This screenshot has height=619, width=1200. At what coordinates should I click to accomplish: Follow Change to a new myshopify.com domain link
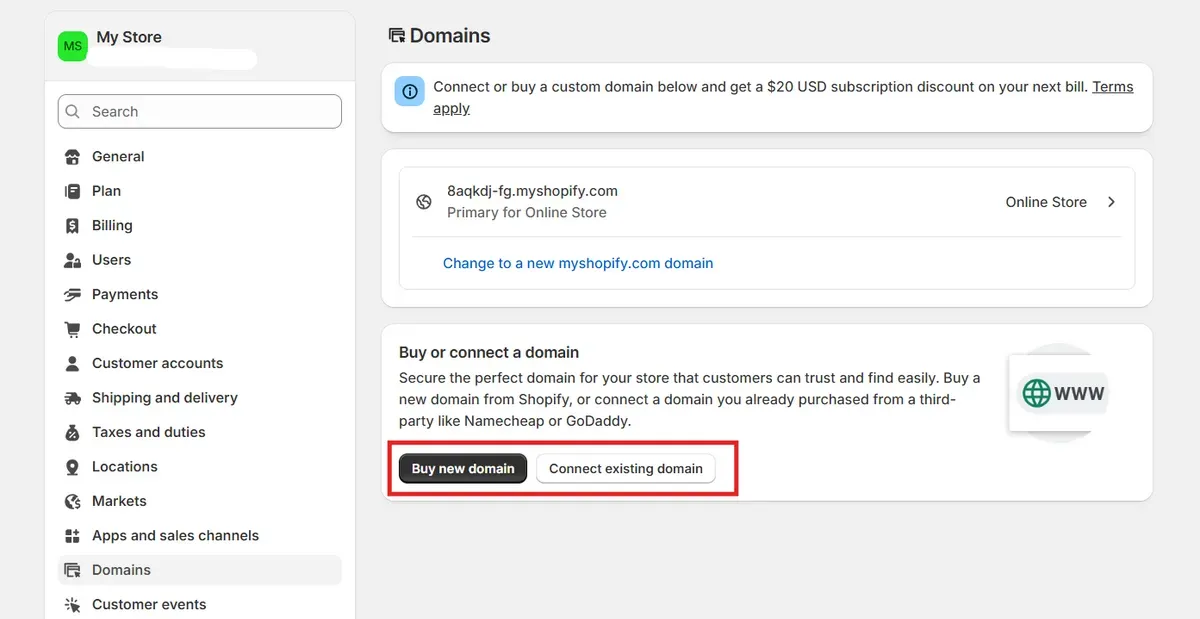(x=578, y=263)
